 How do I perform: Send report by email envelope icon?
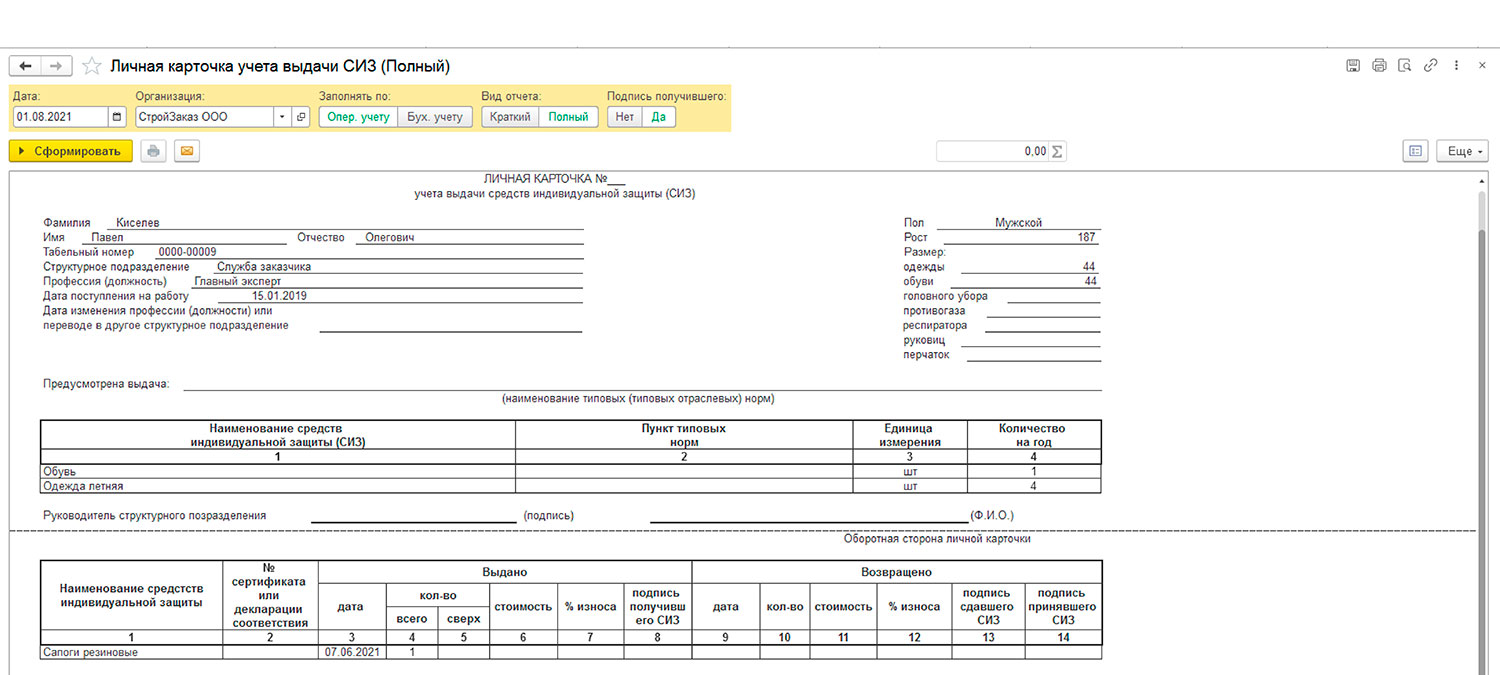(187, 151)
